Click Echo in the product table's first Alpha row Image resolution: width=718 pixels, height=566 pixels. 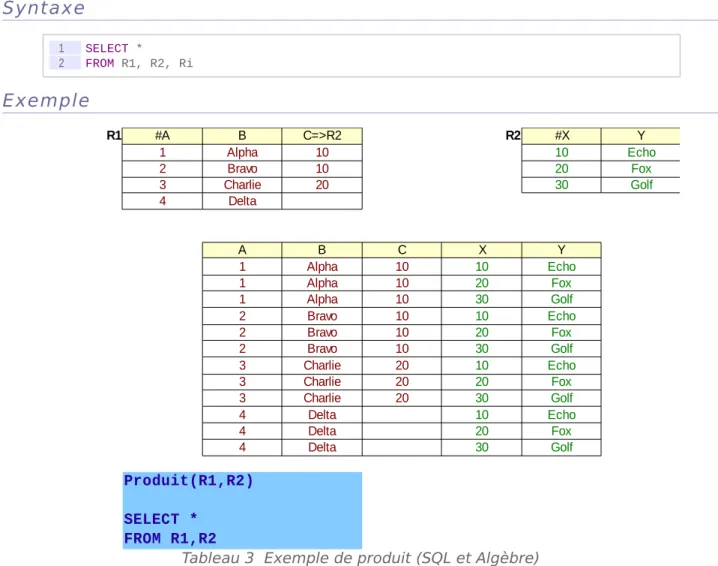(561, 267)
